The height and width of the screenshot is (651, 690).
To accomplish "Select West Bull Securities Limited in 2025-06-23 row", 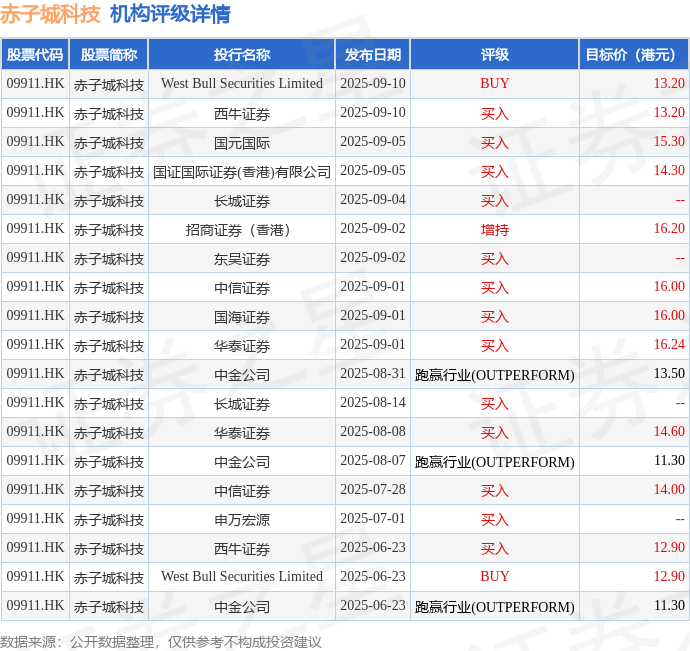I will coord(242,576).
